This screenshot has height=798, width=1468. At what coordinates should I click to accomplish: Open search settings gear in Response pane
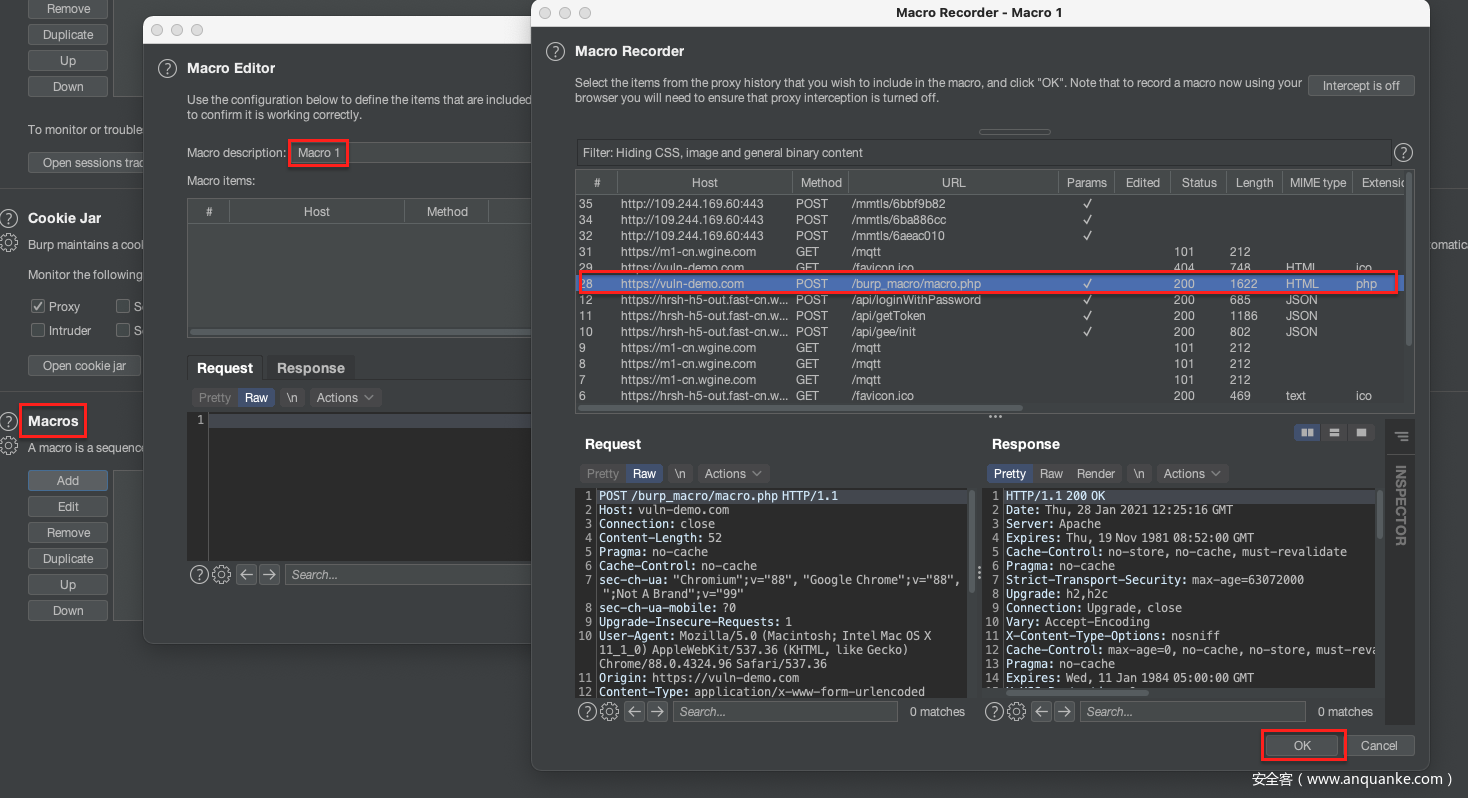[1016, 712]
